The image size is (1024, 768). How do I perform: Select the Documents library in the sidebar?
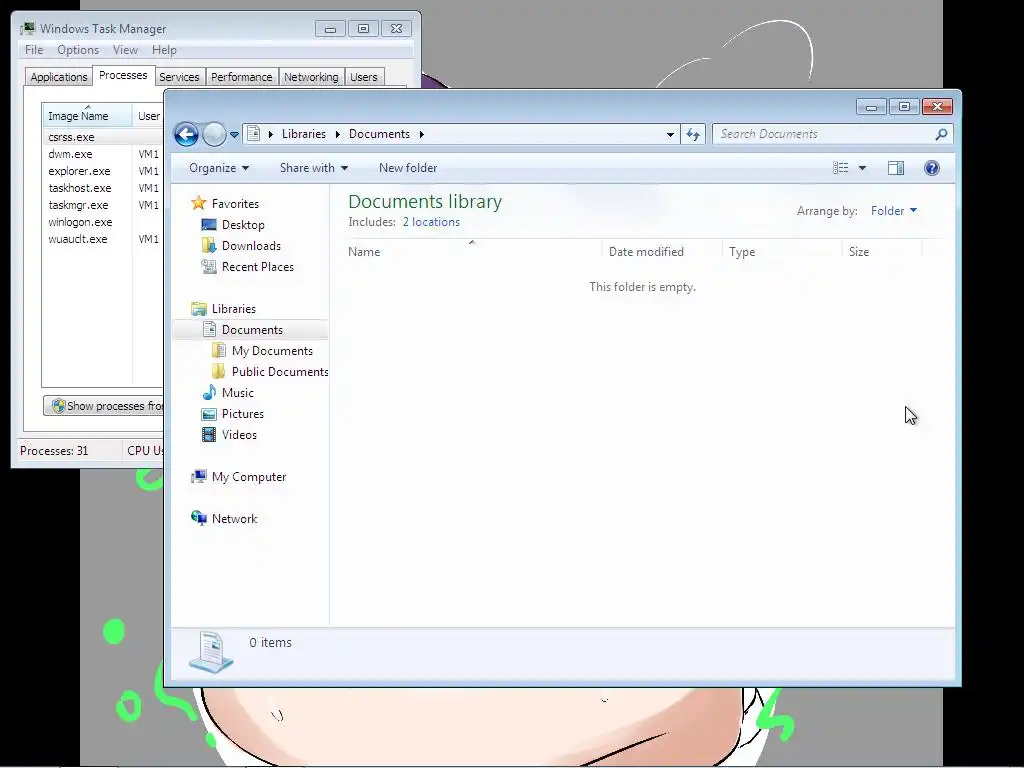coord(252,330)
